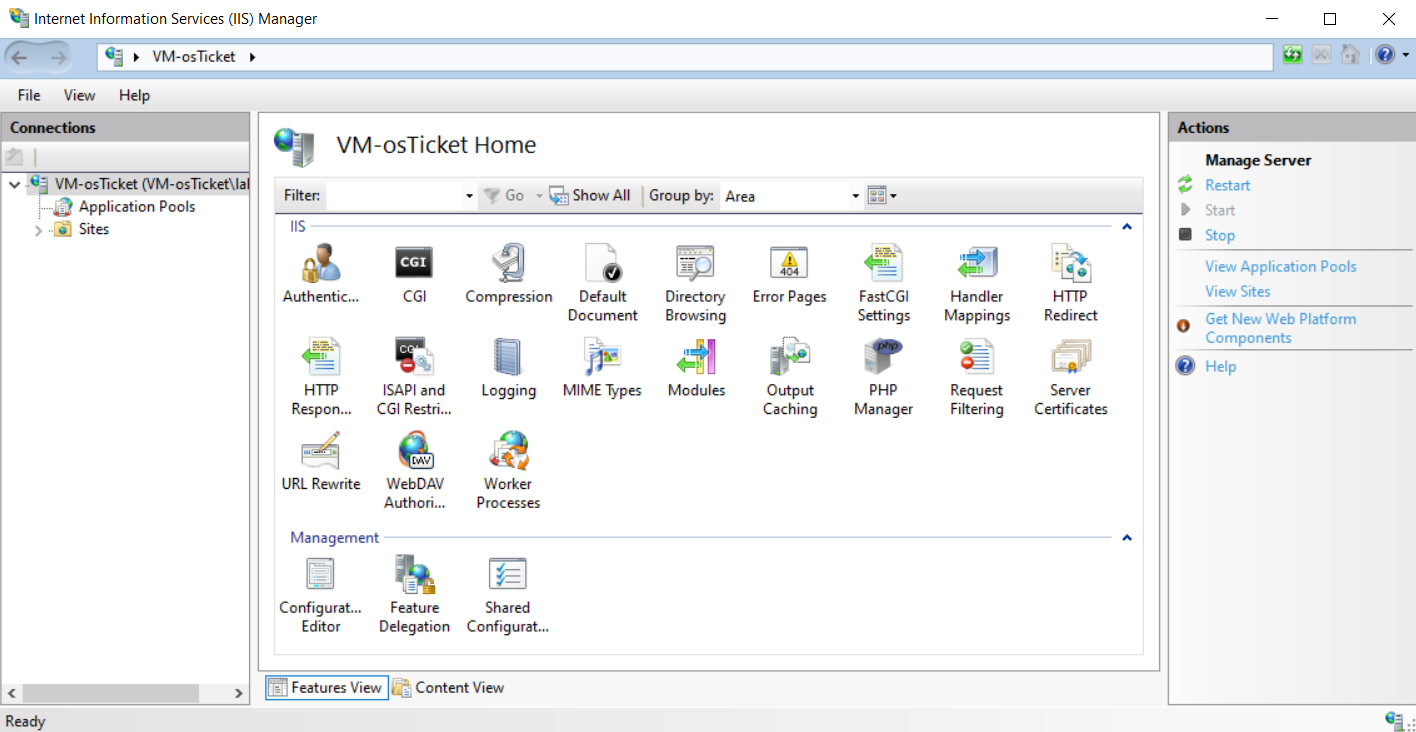Open HTTP Response Headers feature

[321, 378]
